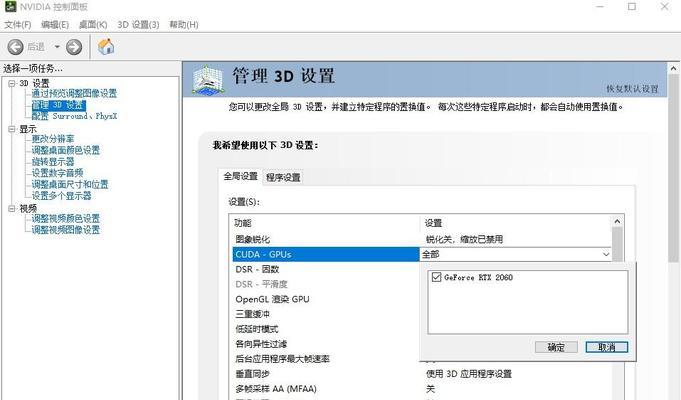Select 调整桌面颜色设置 in the tree
Screen dimensions: 681x400
(66, 150)
